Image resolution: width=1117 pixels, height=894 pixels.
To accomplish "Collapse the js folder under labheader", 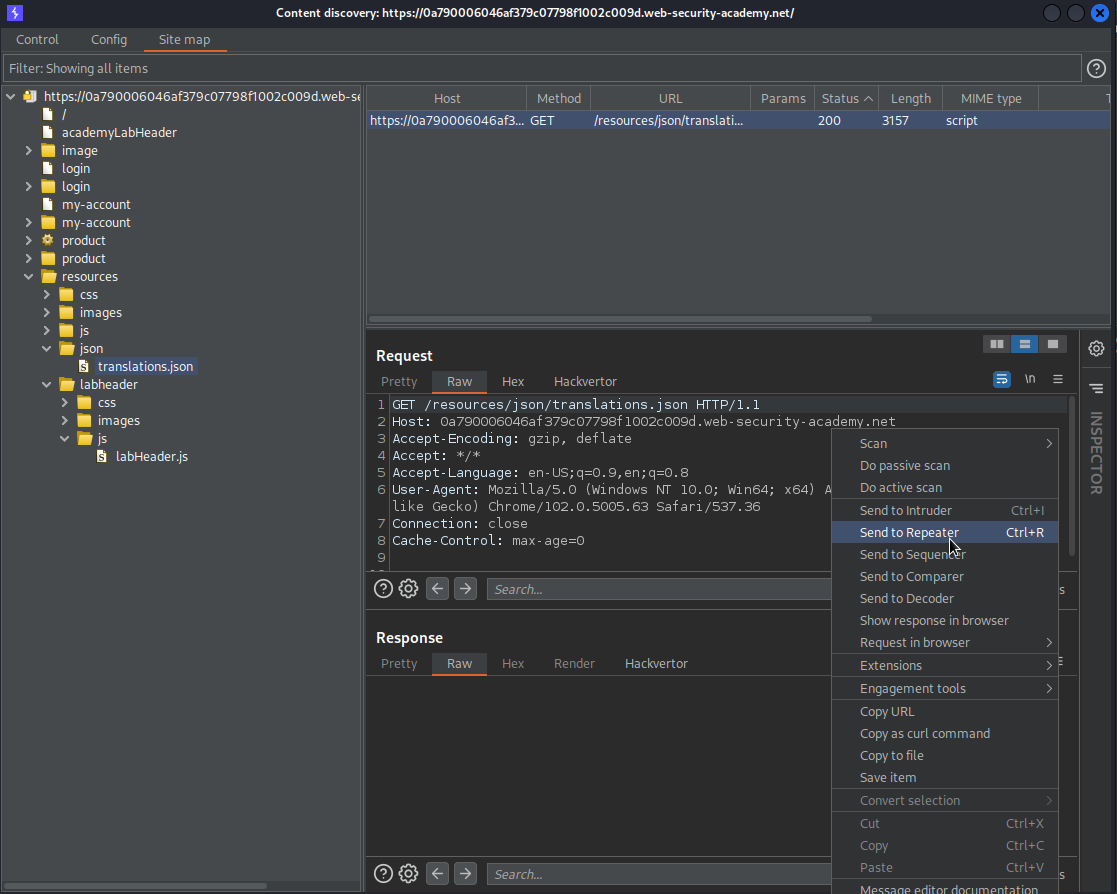I will (x=64, y=438).
